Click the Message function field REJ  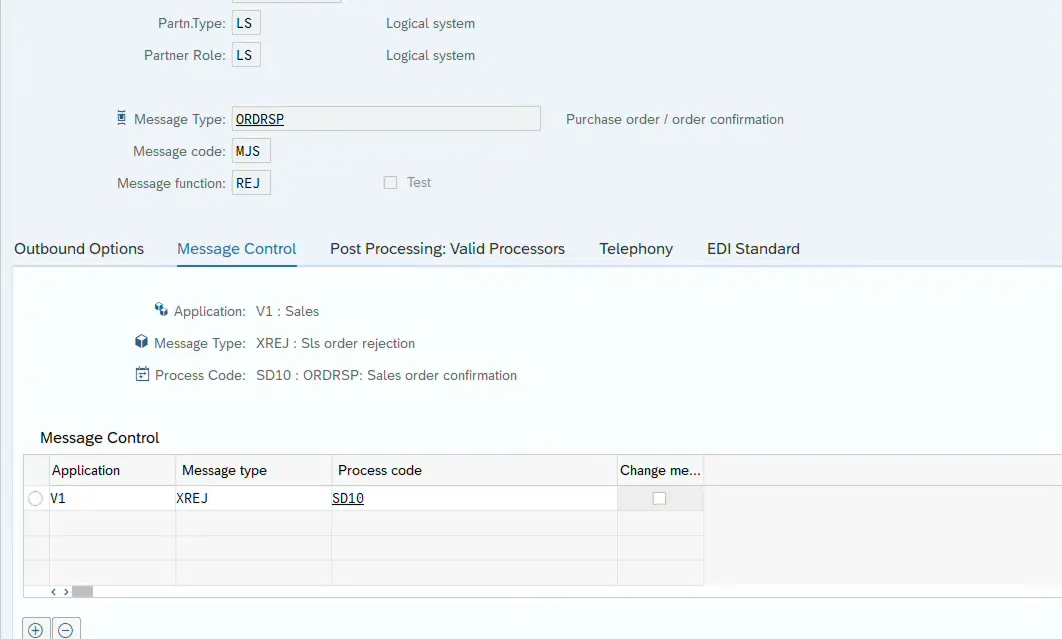[x=251, y=183]
